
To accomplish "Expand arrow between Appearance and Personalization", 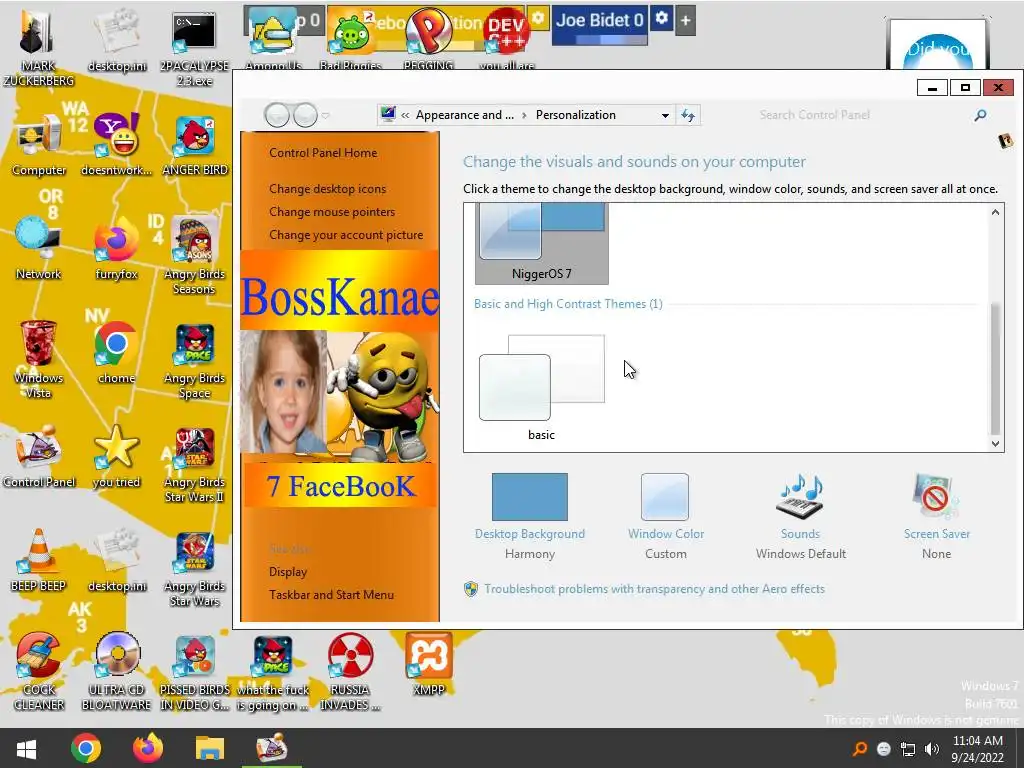I will 524,116.
